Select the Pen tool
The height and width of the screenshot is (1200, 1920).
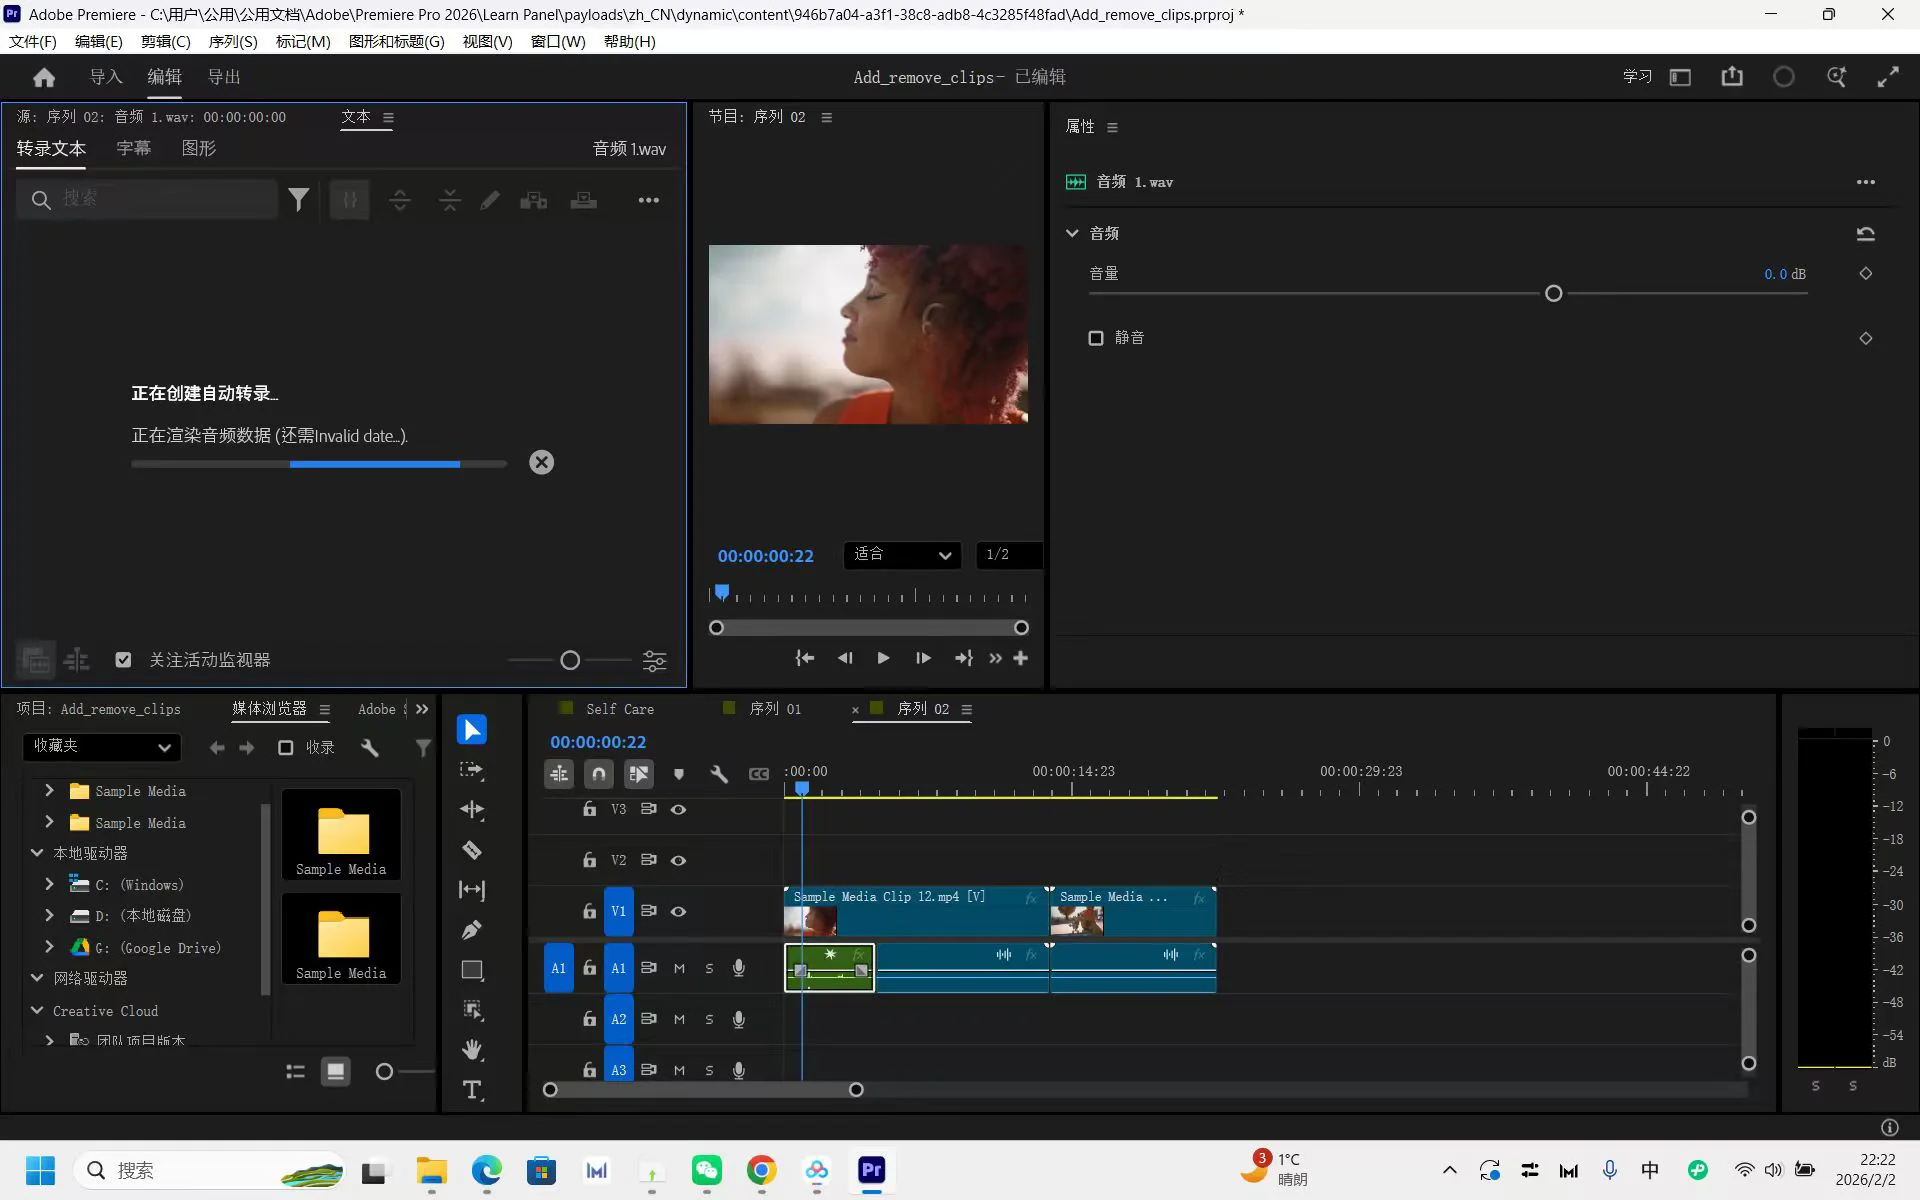(472, 930)
